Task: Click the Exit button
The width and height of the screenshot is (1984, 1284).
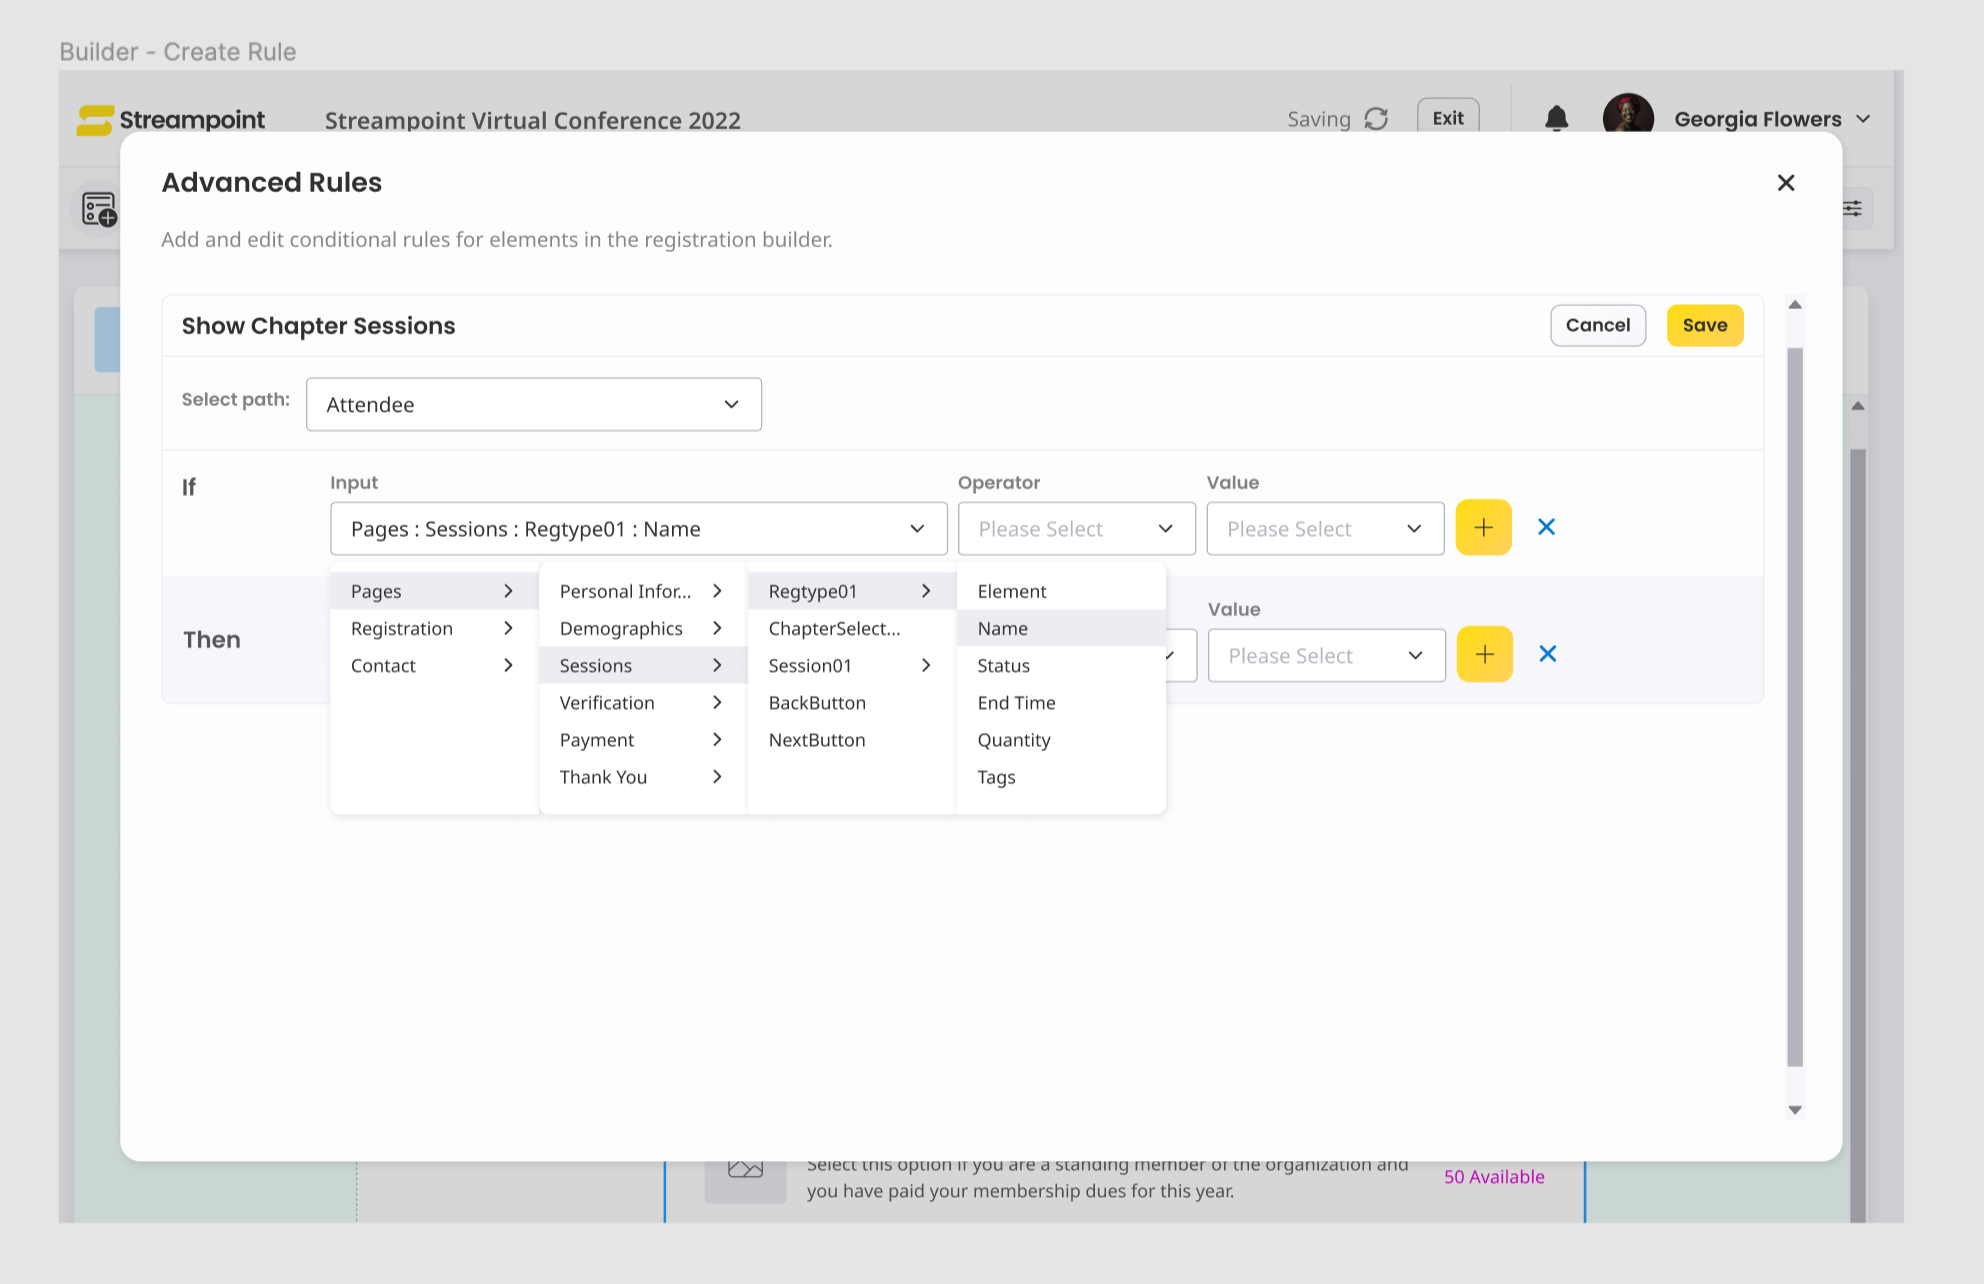Action: (1447, 118)
